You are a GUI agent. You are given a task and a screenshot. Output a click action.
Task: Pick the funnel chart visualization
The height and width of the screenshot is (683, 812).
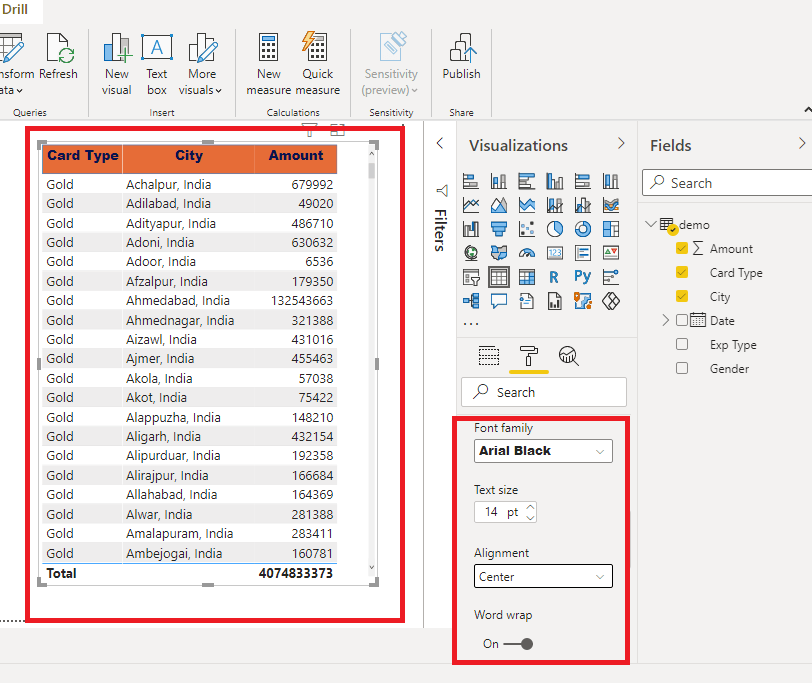click(499, 229)
